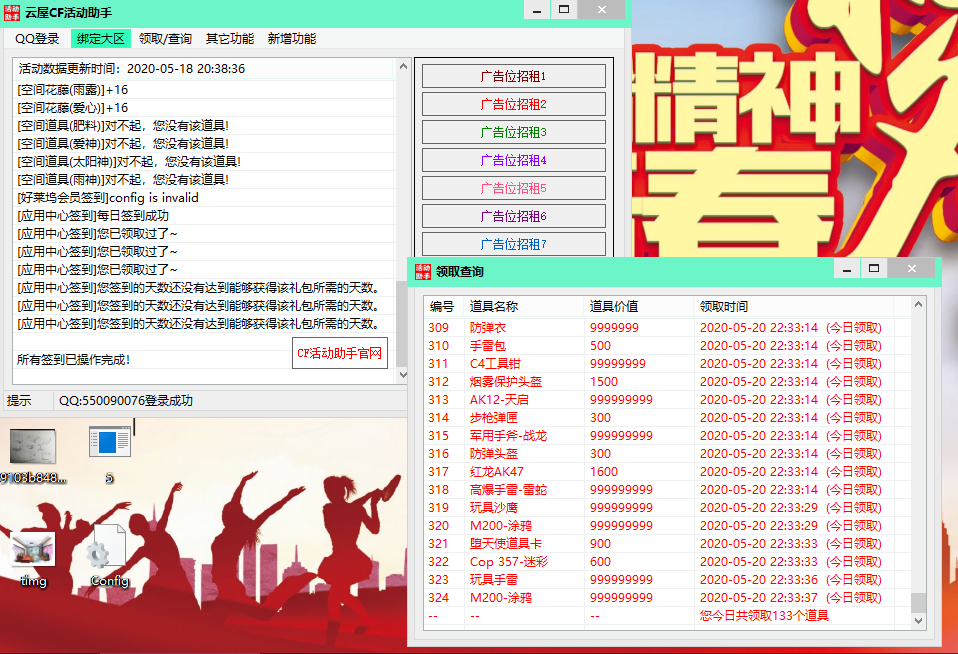Click the 广告位招租1 button
Viewport: 958px width, 654px height.
coord(513,76)
